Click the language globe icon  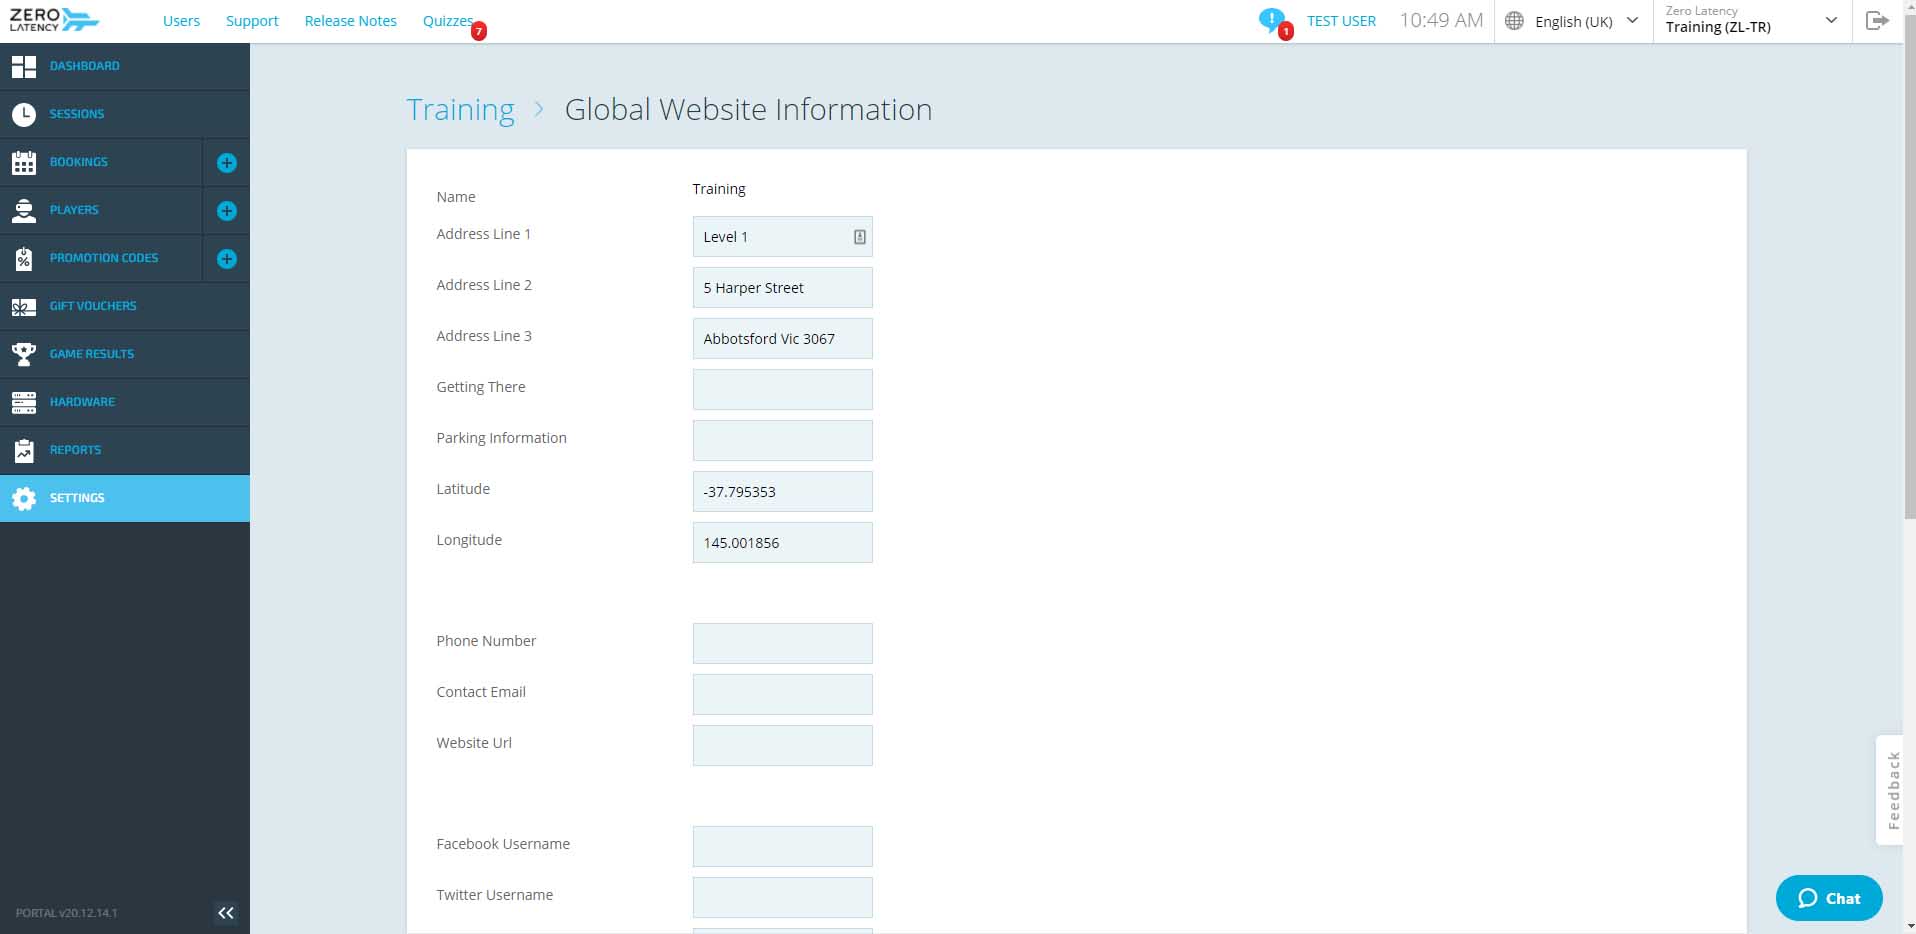click(x=1514, y=21)
